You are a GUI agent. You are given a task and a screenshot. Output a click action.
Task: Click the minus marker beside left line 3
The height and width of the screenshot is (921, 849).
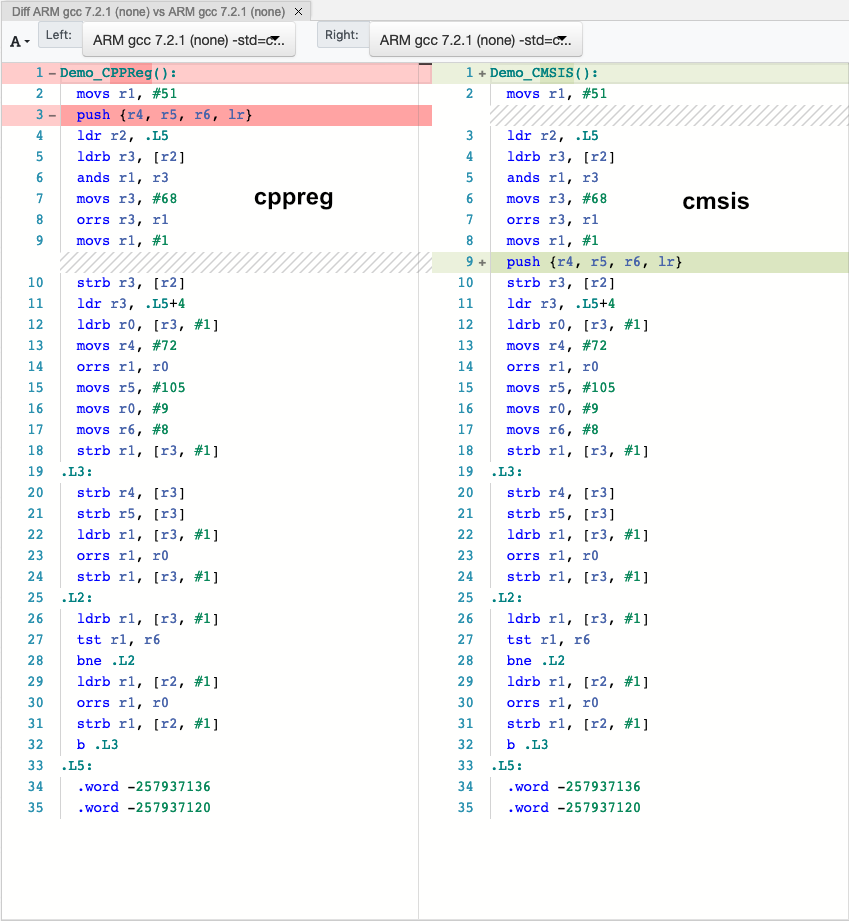click(52, 115)
